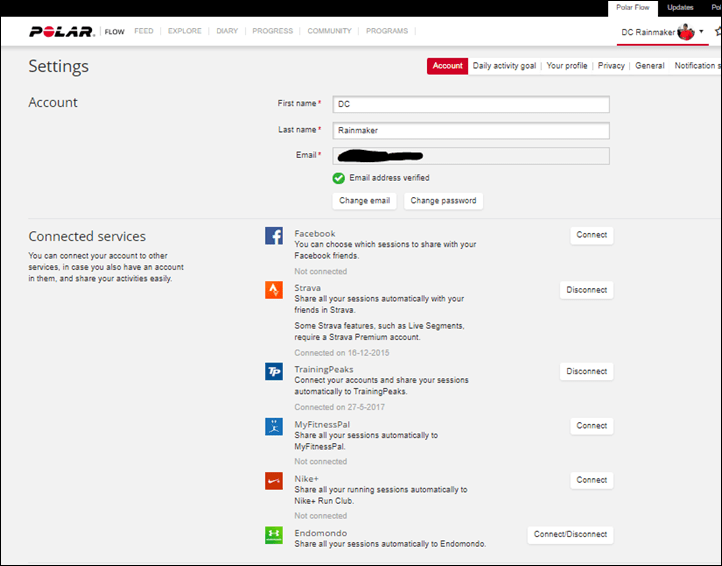722x566 pixels.
Task: Open the Explore page
Action: point(185,31)
